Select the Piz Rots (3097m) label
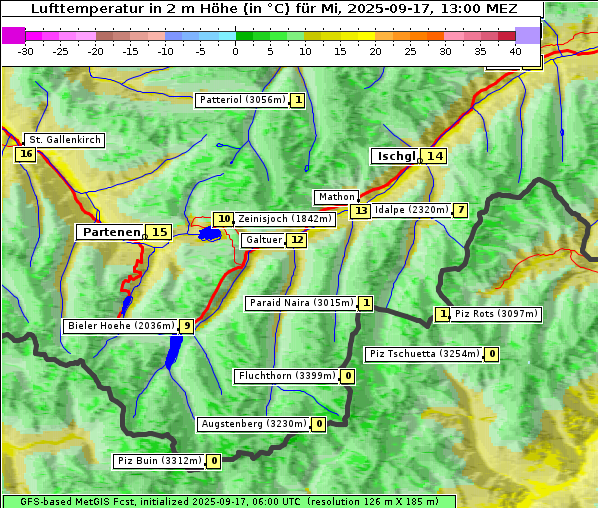The width and height of the screenshot is (598, 508). [496, 314]
